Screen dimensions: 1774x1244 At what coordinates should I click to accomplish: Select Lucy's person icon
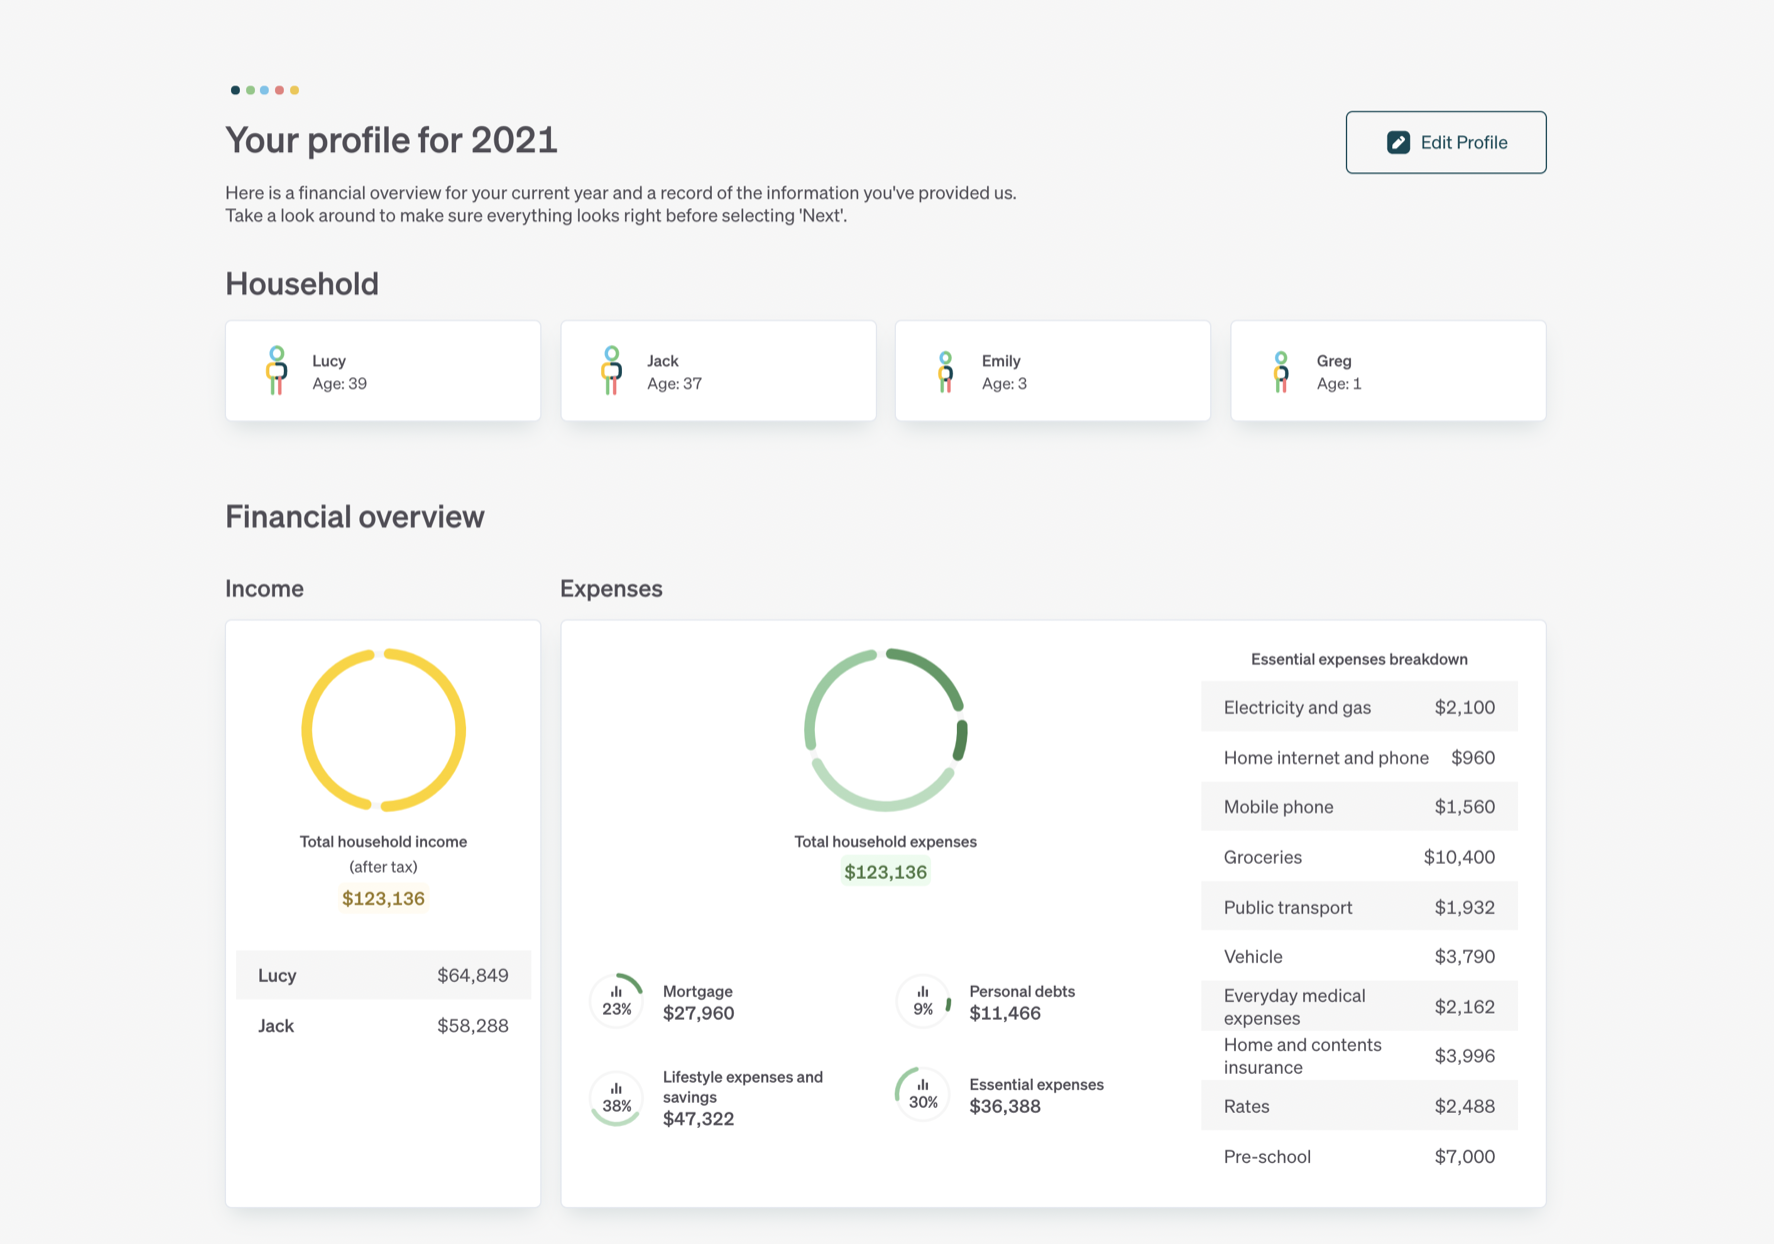pos(277,370)
